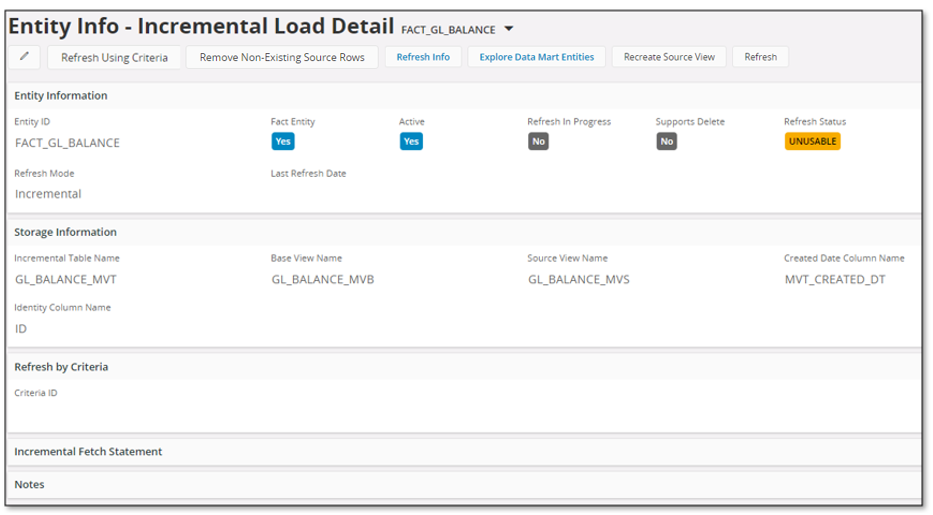Click the FACT_GL_BALANCE Entity ID value
The image size is (933, 515).
click(x=67, y=143)
